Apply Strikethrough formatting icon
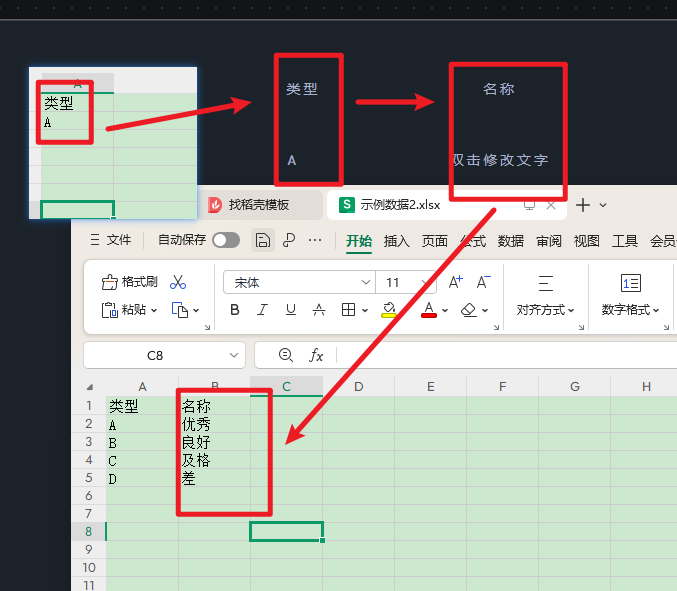677x591 pixels. (319, 310)
